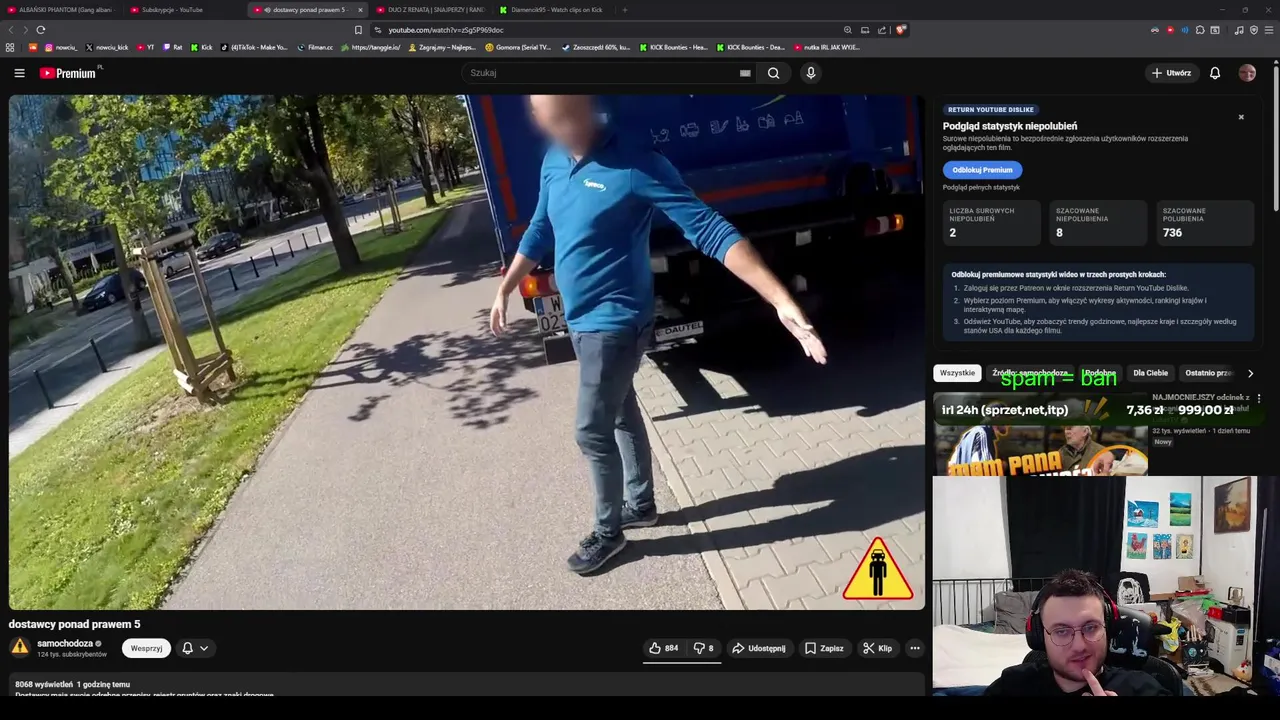The height and width of the screenshot is (720, 1280).
Task: Open the zoom magnifier icon in address bar
Action: [848, 30]
